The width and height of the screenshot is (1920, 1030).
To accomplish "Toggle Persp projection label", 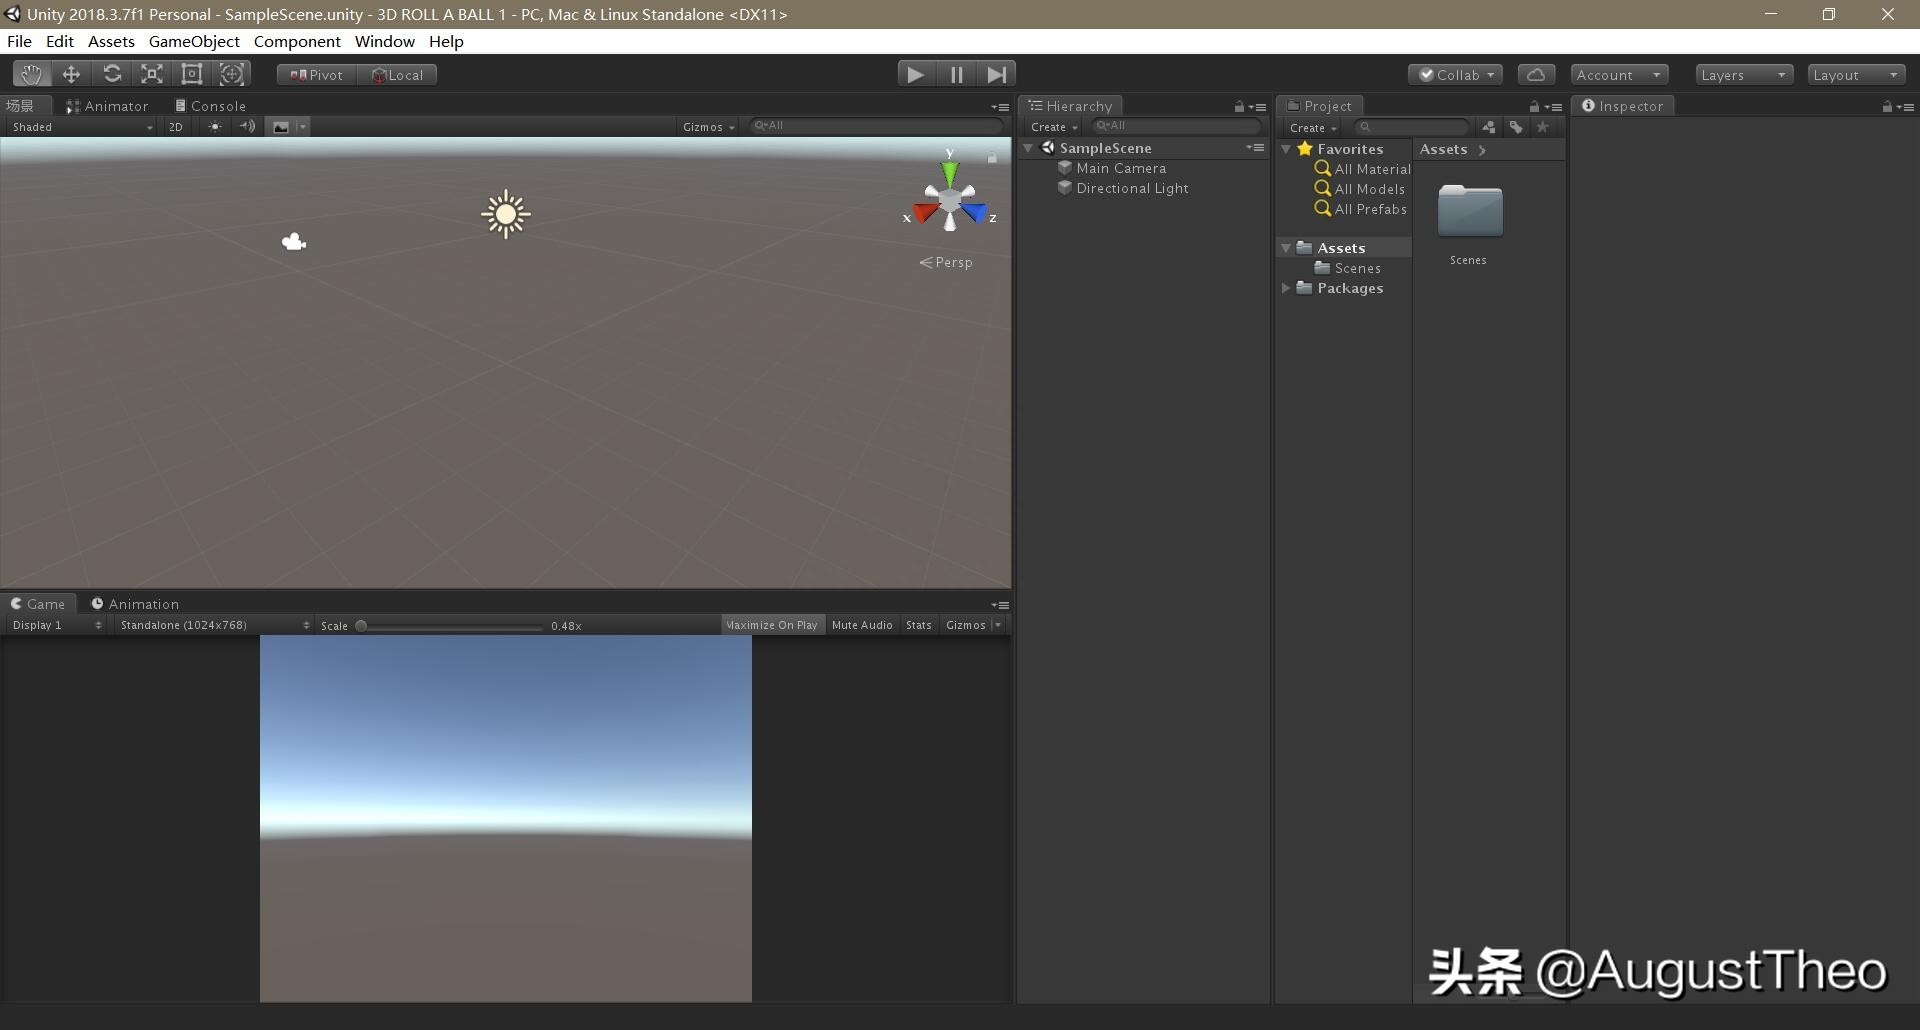I will coord(946,262).
